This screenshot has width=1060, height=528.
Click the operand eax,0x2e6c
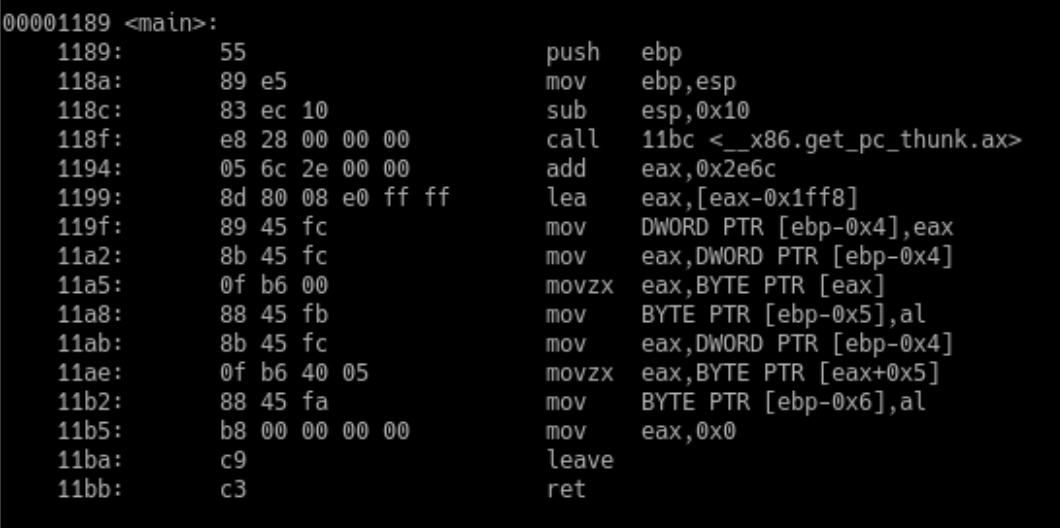[x=701, y=169]
